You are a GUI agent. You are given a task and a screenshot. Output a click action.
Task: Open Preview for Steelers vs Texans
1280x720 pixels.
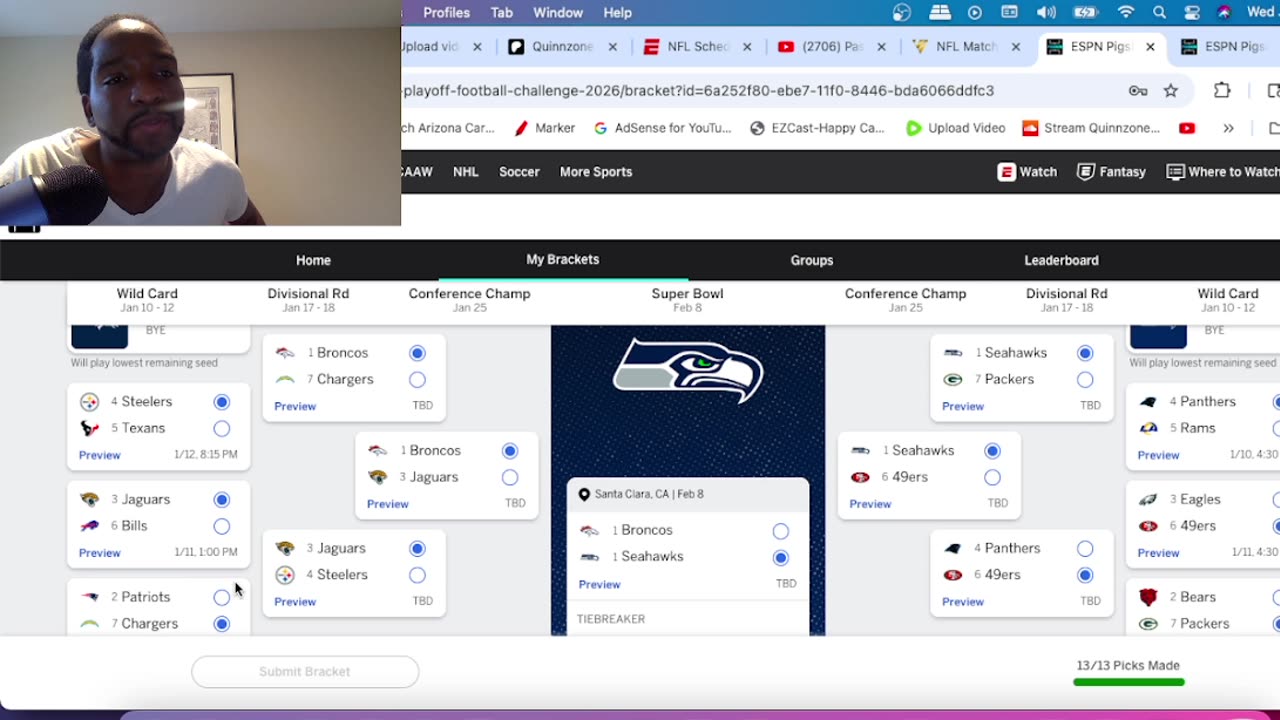pyautogui.click(x=100, y=455)
